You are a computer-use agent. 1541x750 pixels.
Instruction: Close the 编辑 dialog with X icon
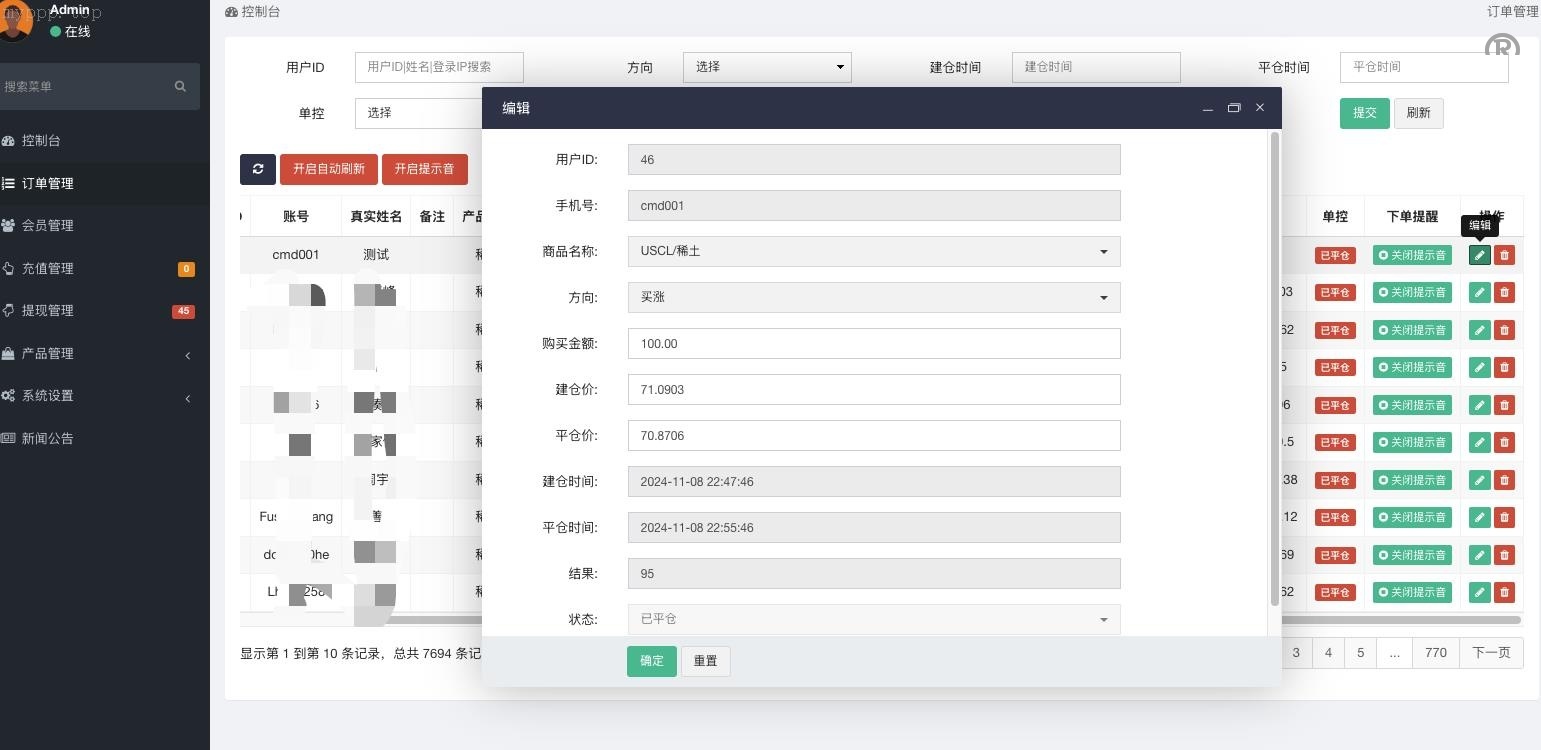pyautogui.click(x=1260, y=108)
